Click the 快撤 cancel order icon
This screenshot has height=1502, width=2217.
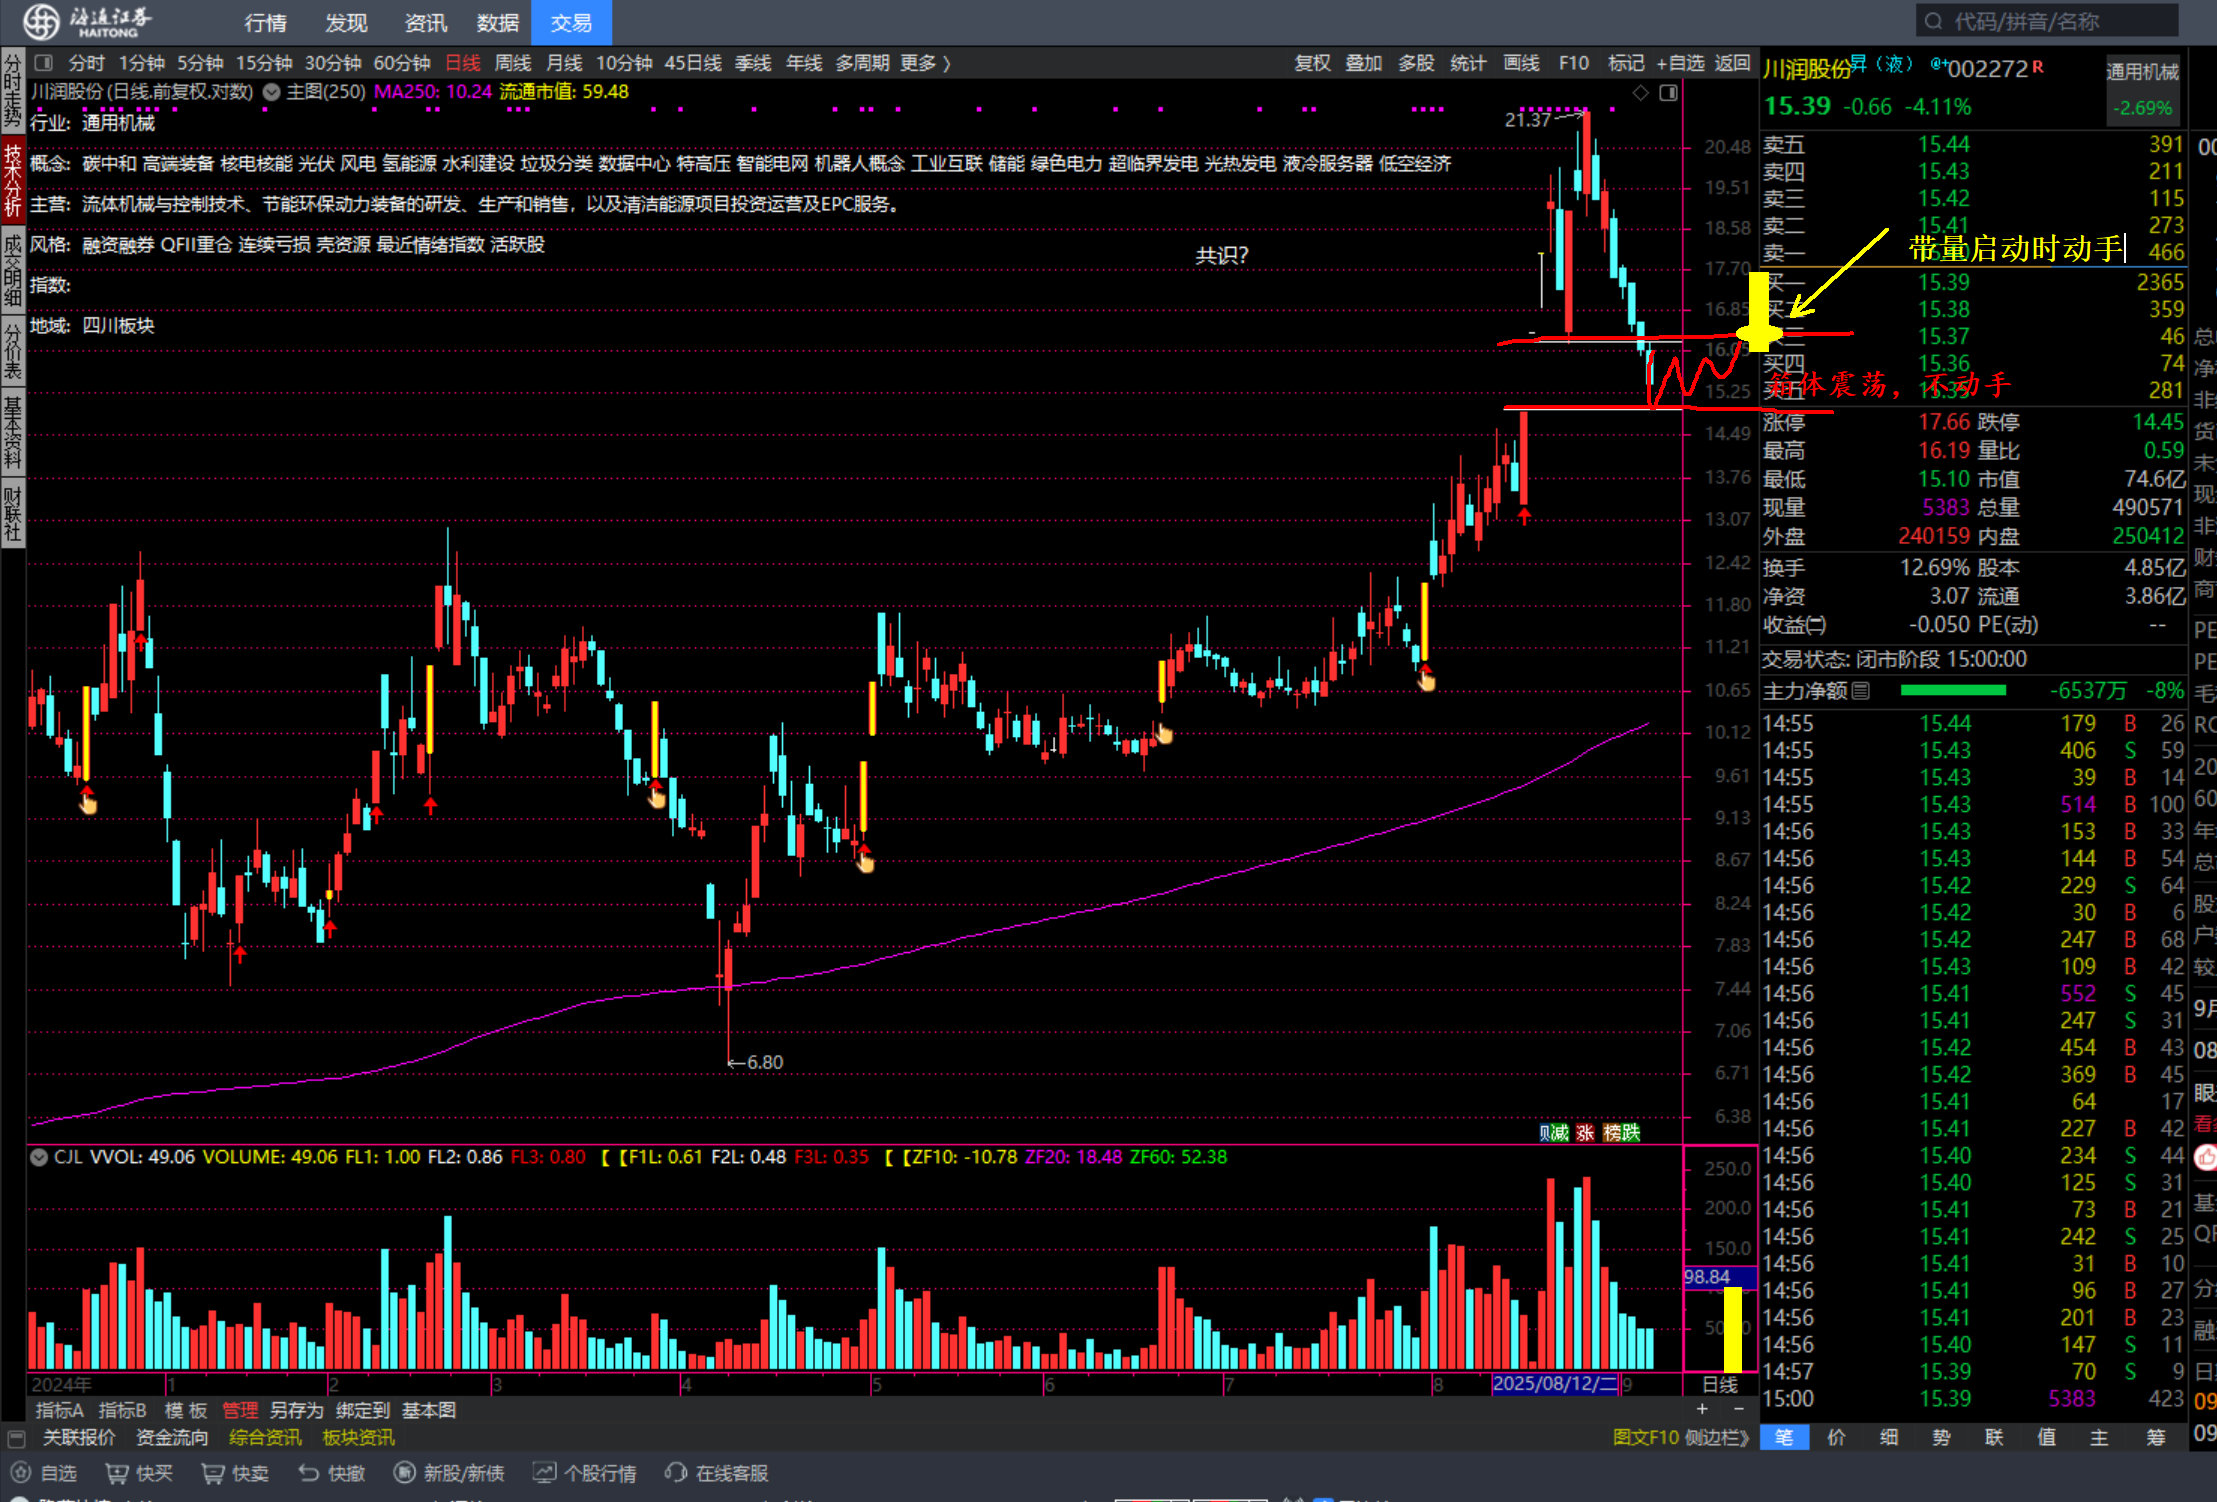click(309, 1473)
